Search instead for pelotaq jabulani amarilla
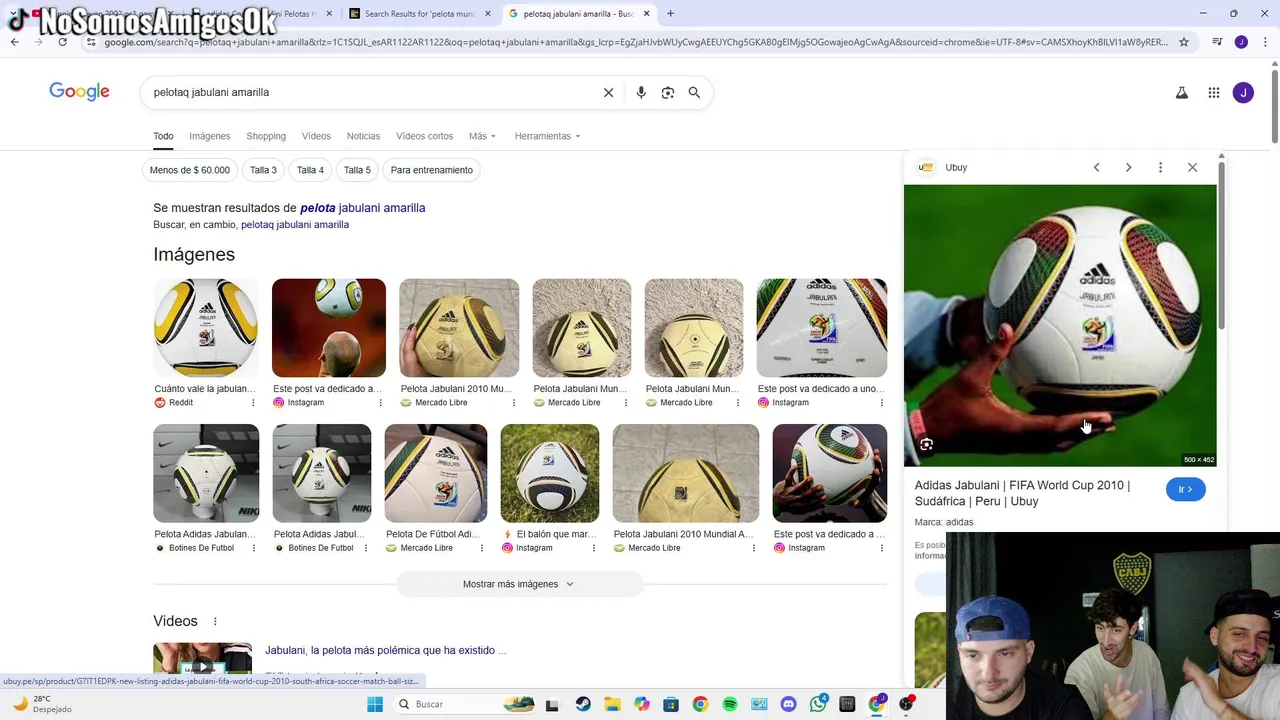The height and width of the screenshot is (720, 1280). (x=295, y=224)
